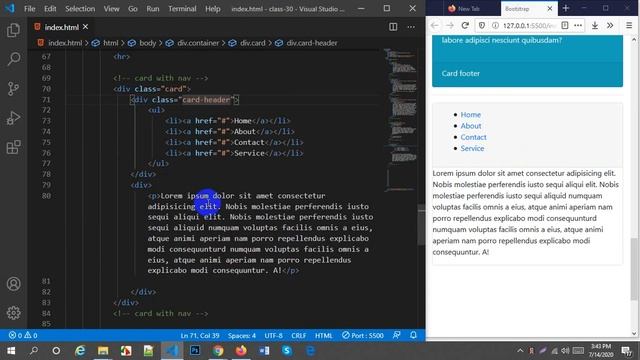Open Firefox downloads panel

tap(595, 25)
